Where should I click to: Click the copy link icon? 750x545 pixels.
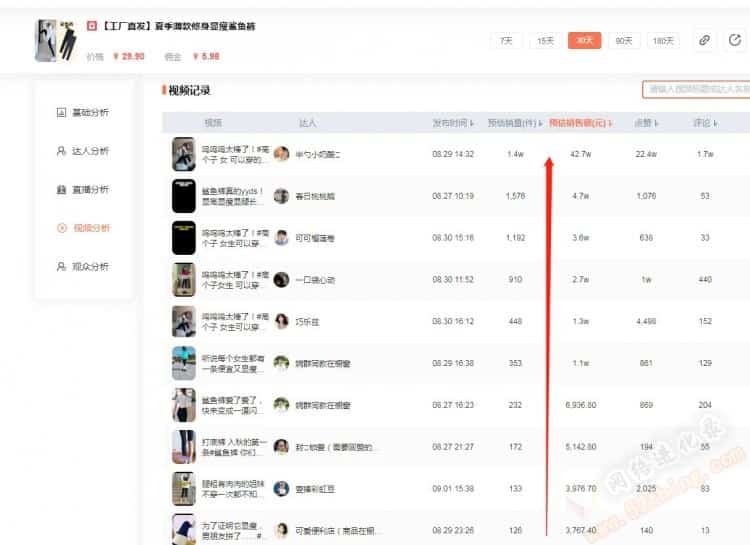704,40
